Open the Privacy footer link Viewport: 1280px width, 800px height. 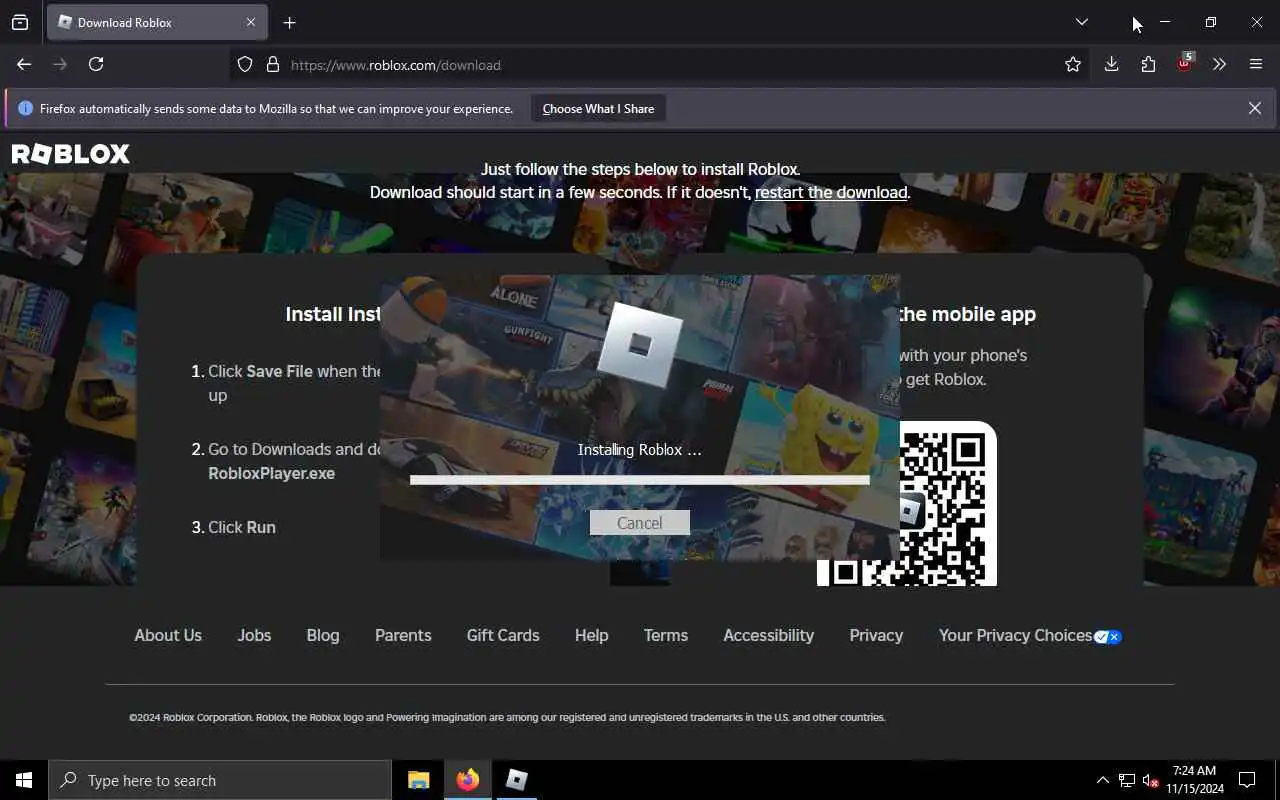(x=876, y=635)
